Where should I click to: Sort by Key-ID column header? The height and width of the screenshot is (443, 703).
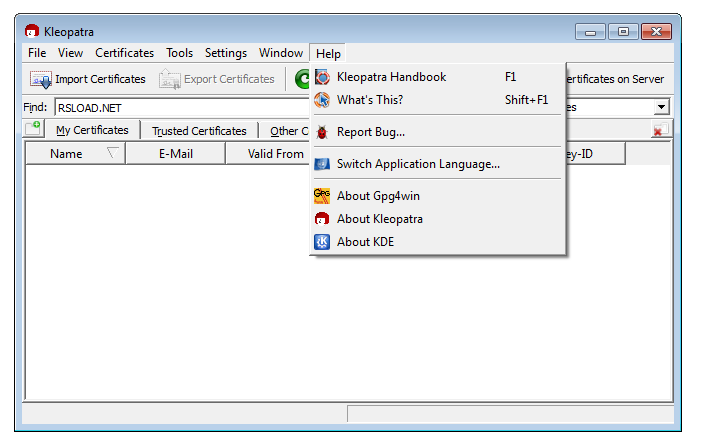click(595, 154)
